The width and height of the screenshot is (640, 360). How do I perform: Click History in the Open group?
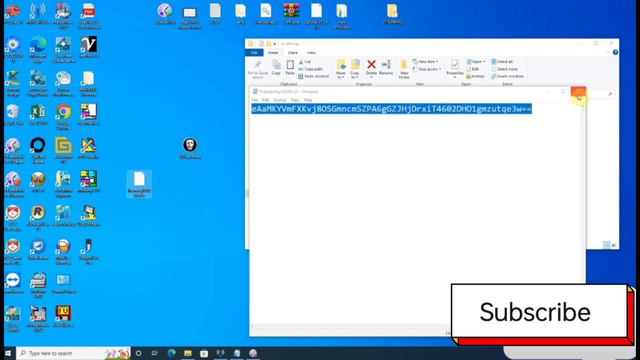(475, 76)
